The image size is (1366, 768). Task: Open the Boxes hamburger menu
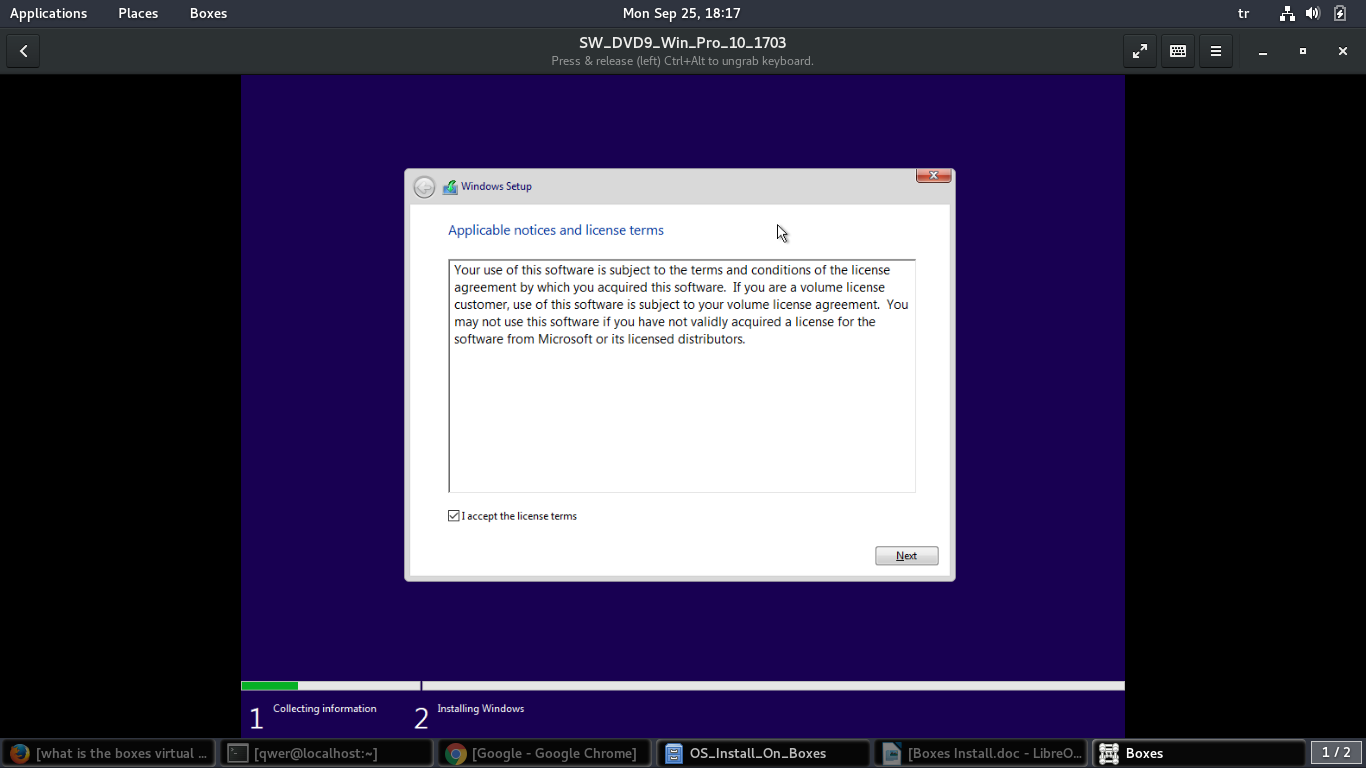click(x=1216, y=51)
